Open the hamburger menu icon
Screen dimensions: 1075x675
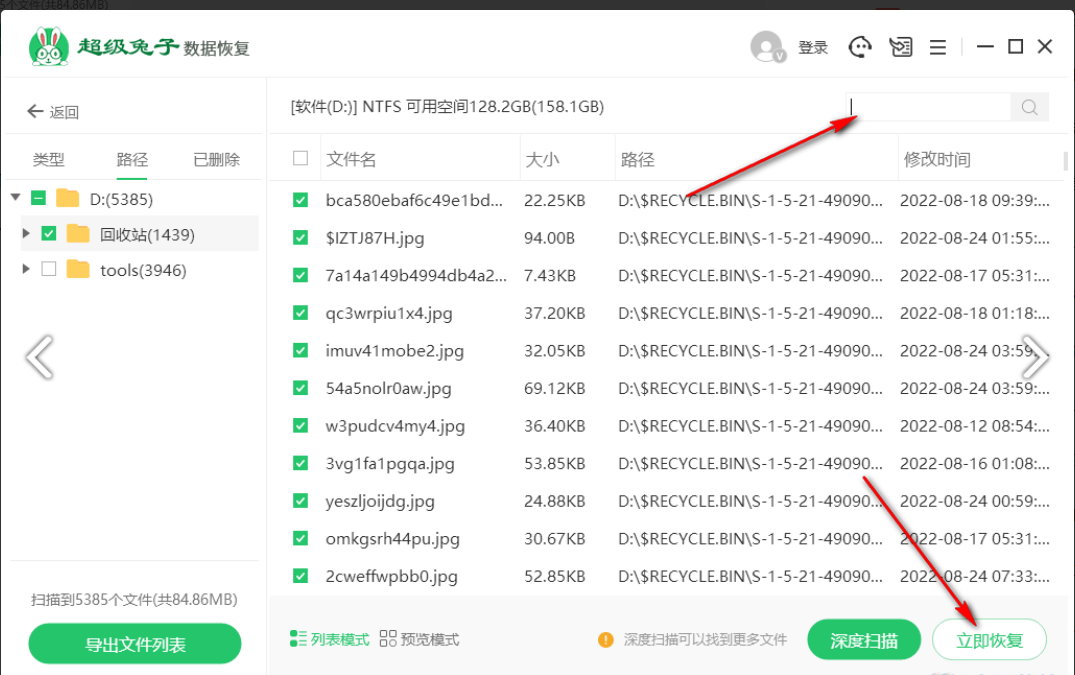point(938,47)
